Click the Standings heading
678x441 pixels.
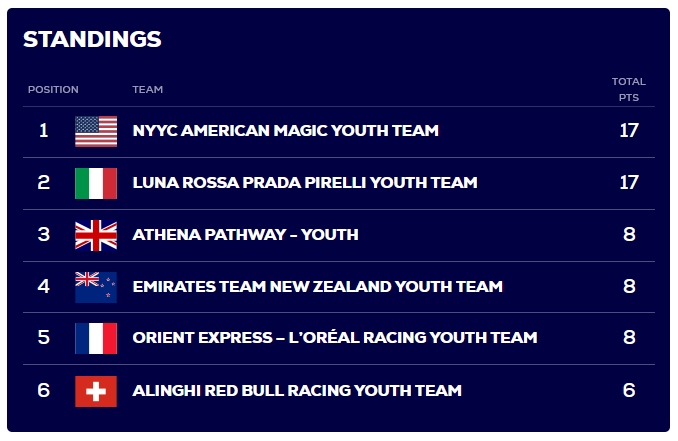coord(92,39)
